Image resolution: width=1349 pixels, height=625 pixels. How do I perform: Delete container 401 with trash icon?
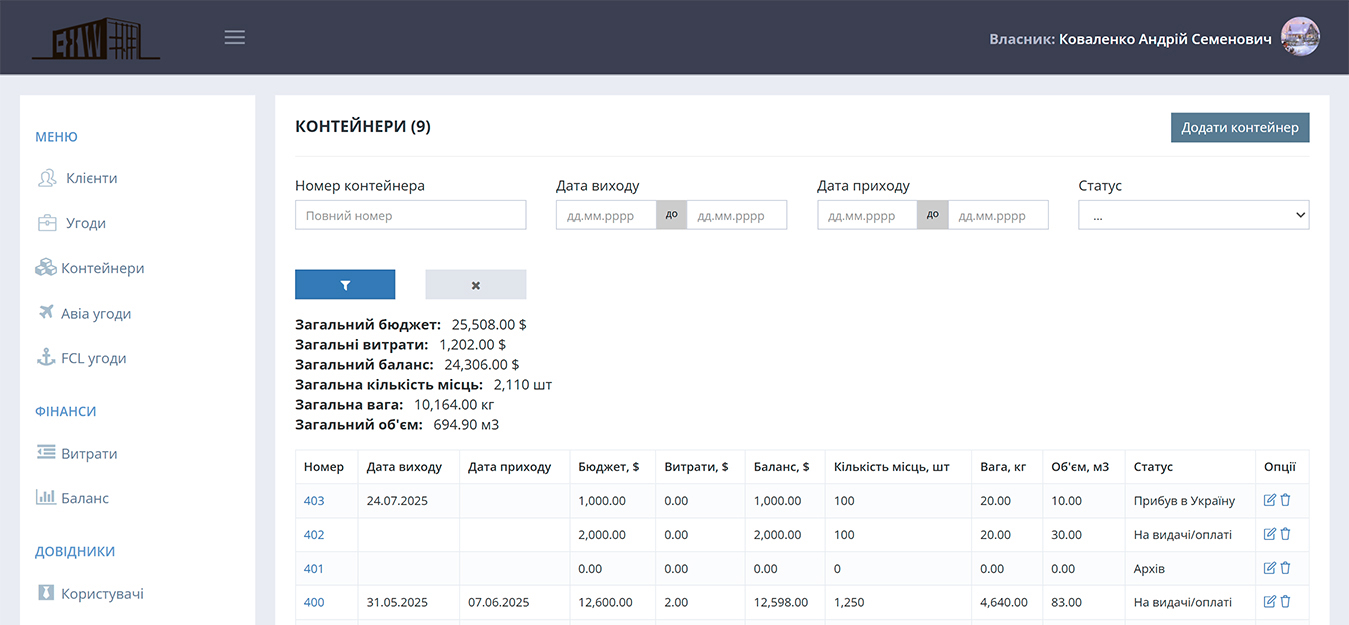pyautogui.click(x=1286, y=568)
